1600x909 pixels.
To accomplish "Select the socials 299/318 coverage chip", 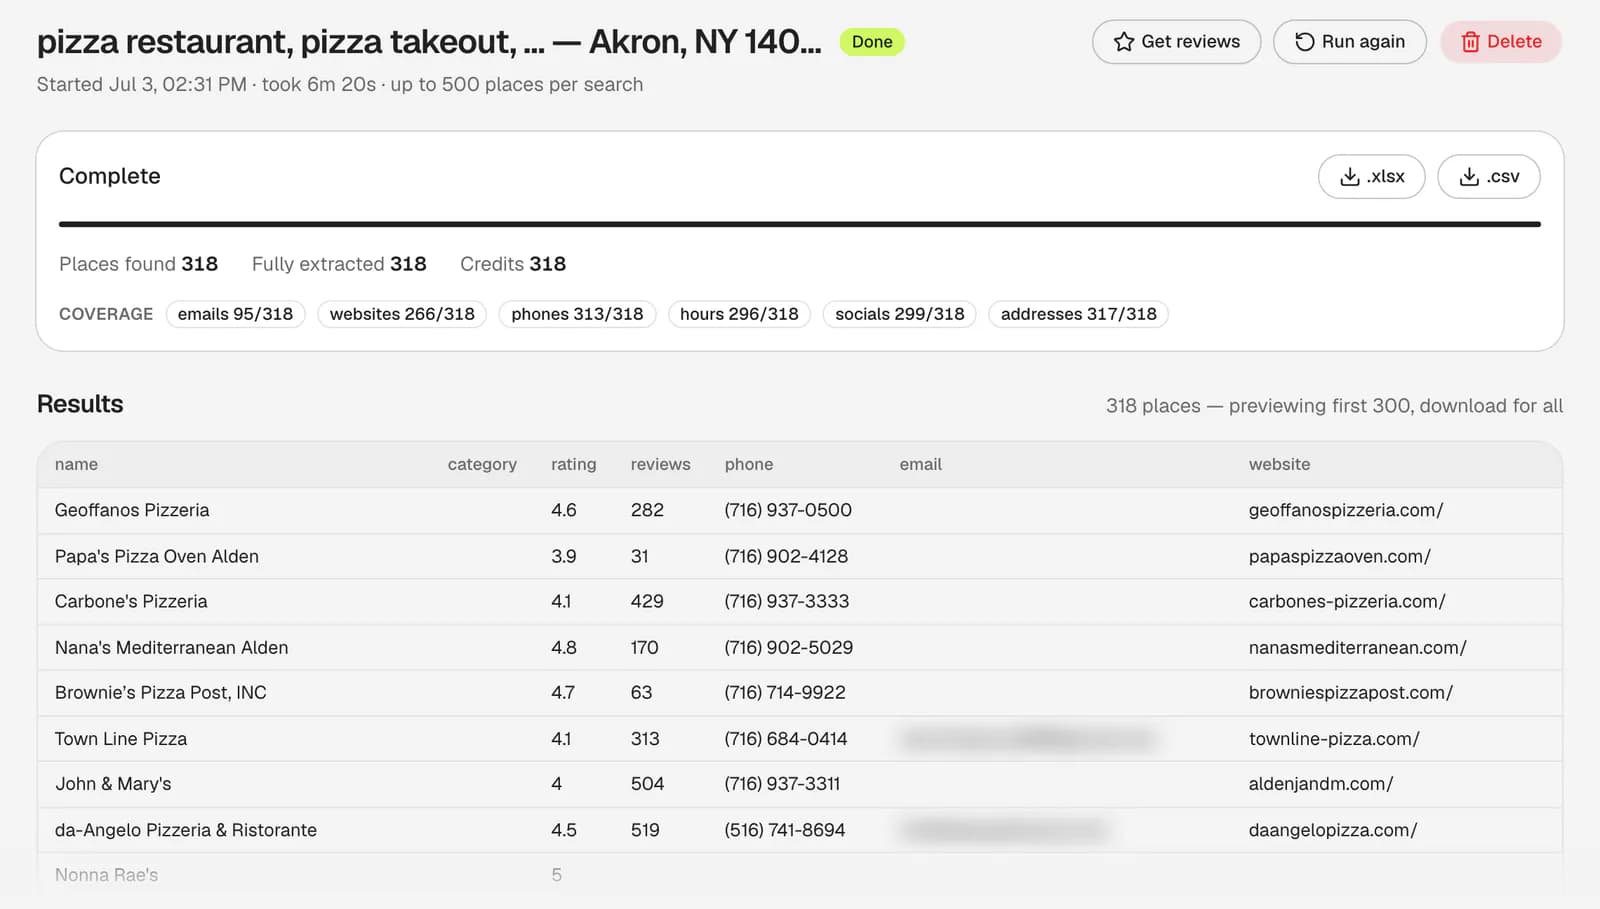I will (900, 314).
